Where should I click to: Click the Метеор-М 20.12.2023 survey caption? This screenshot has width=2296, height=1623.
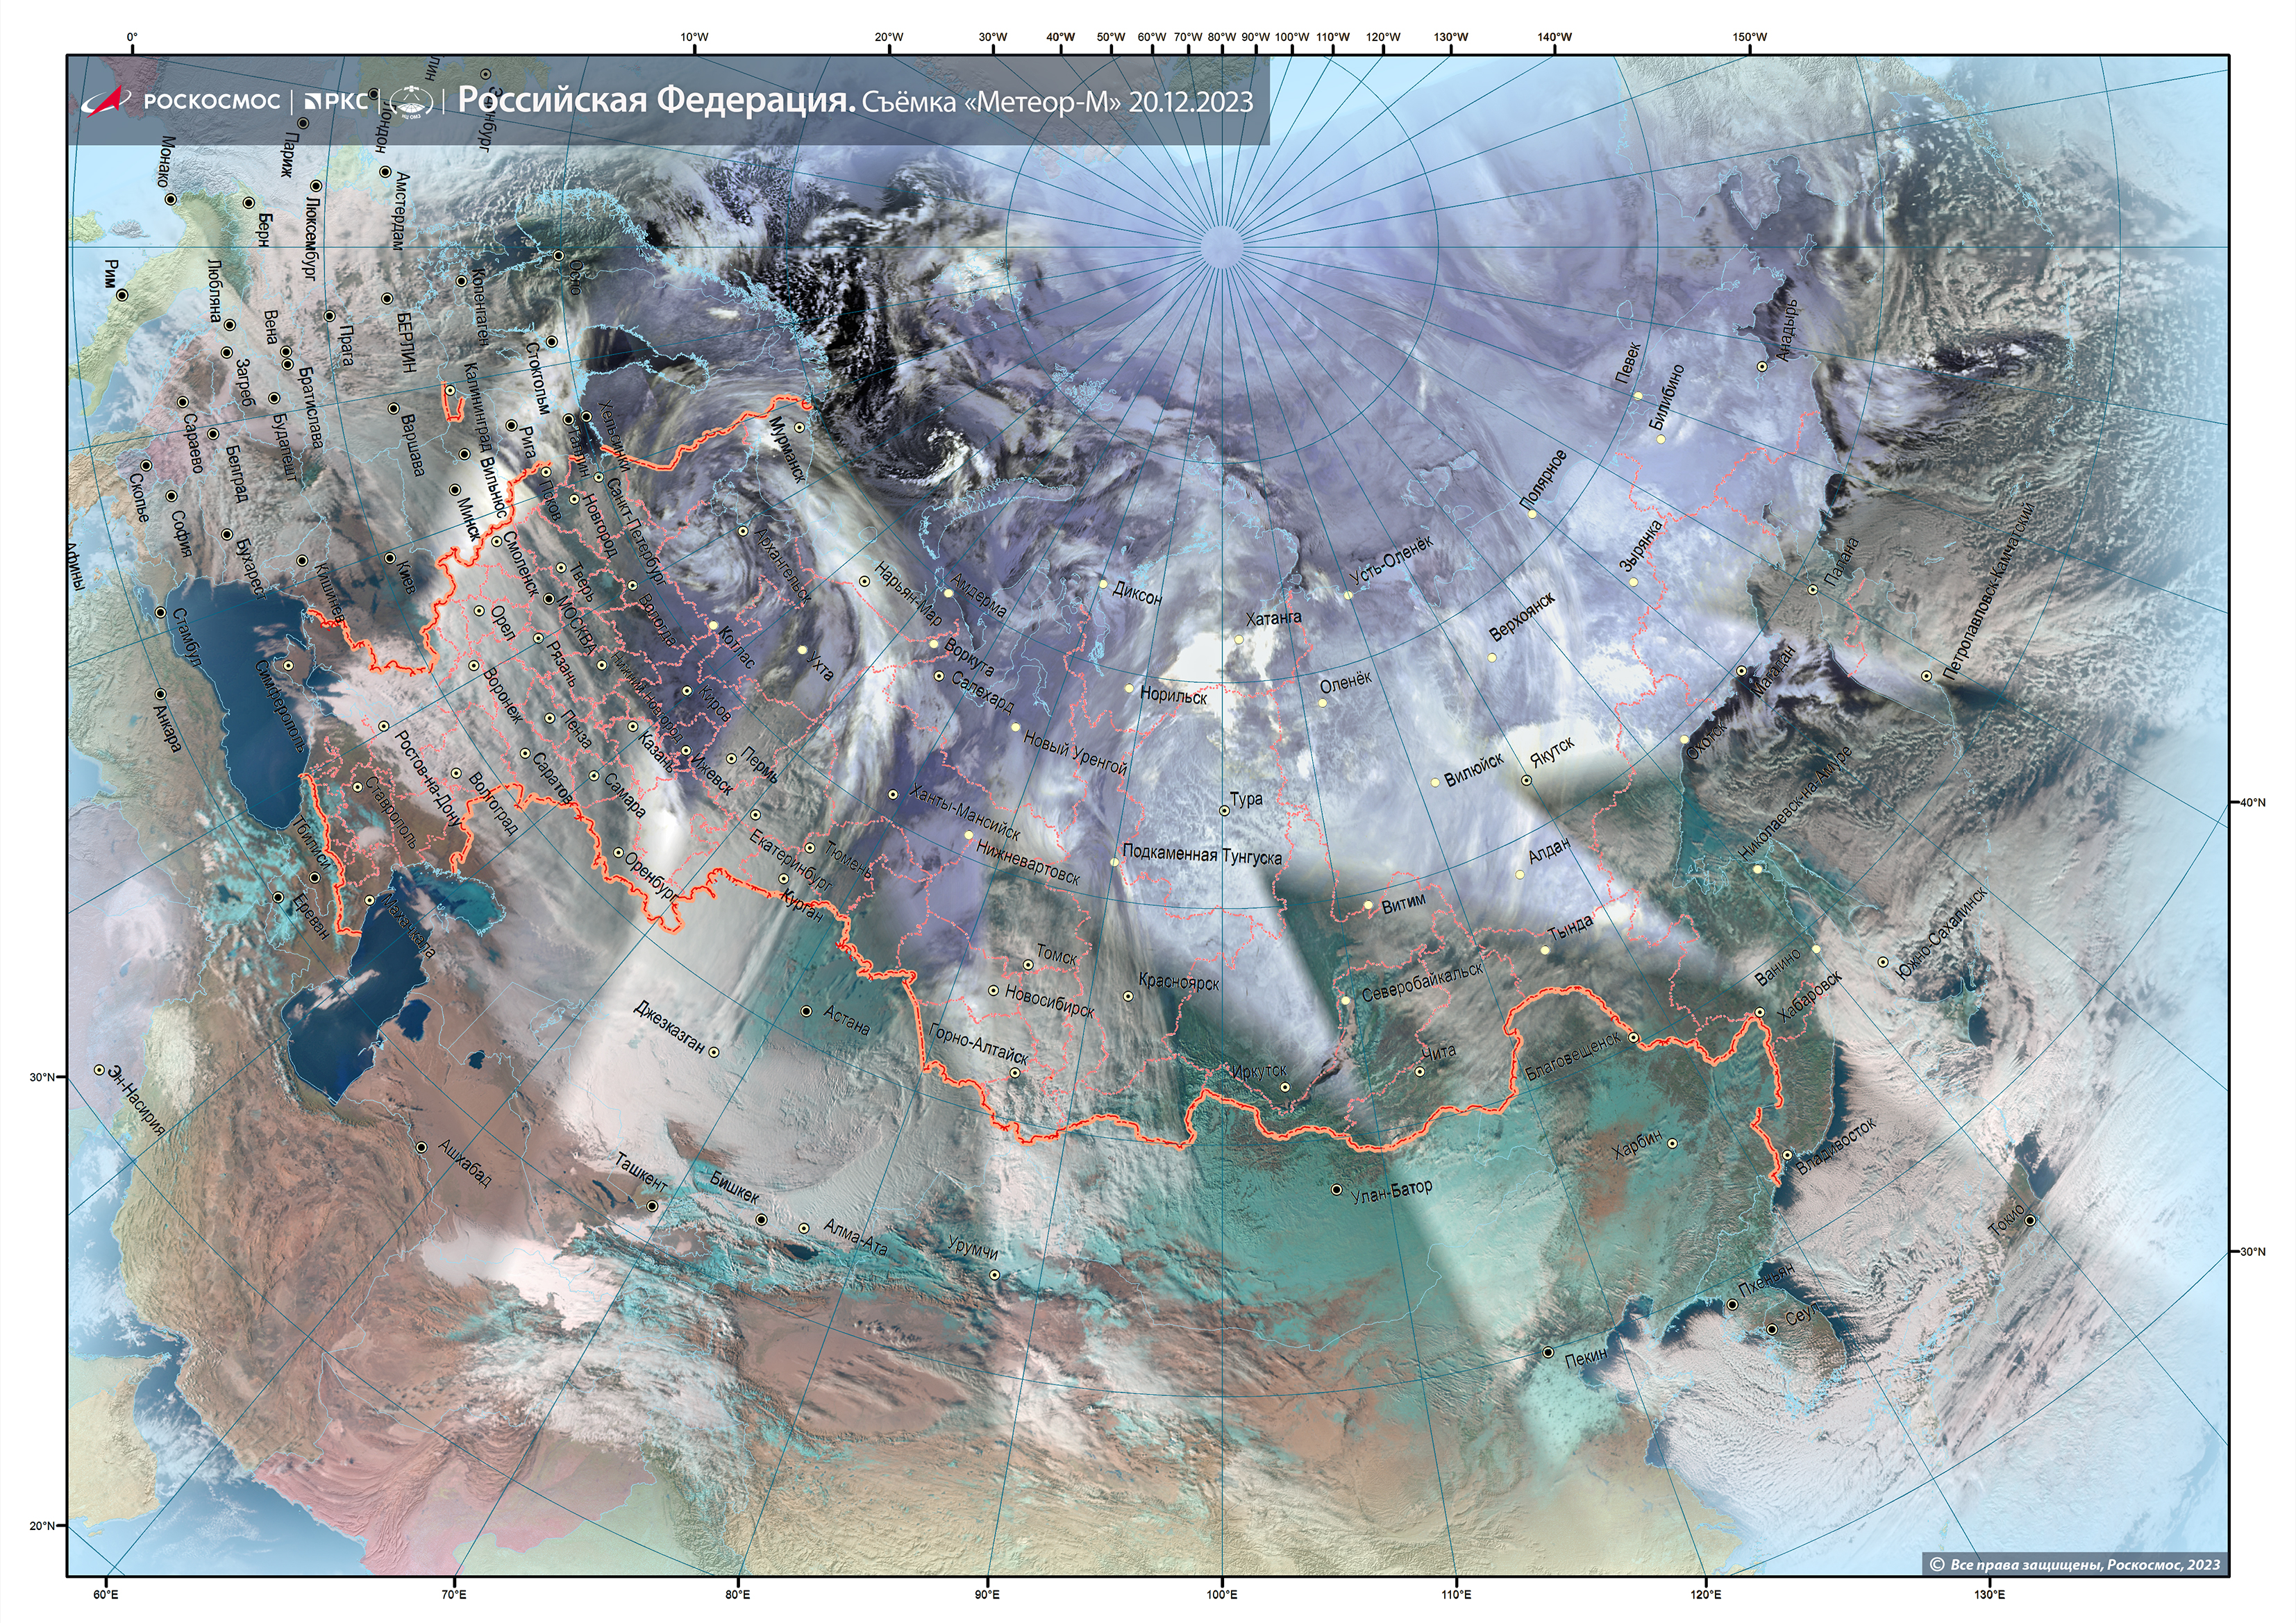click(x=1057, y=102)
